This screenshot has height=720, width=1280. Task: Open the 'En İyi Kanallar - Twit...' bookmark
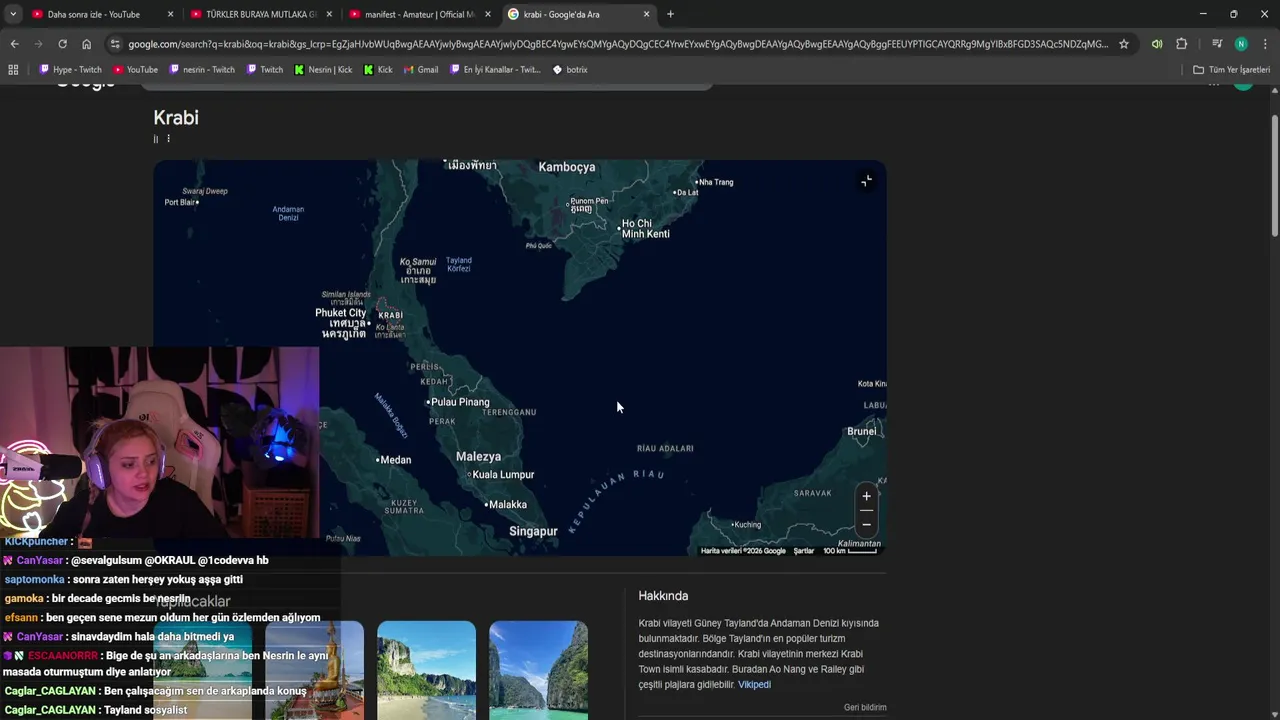[495, 70]
